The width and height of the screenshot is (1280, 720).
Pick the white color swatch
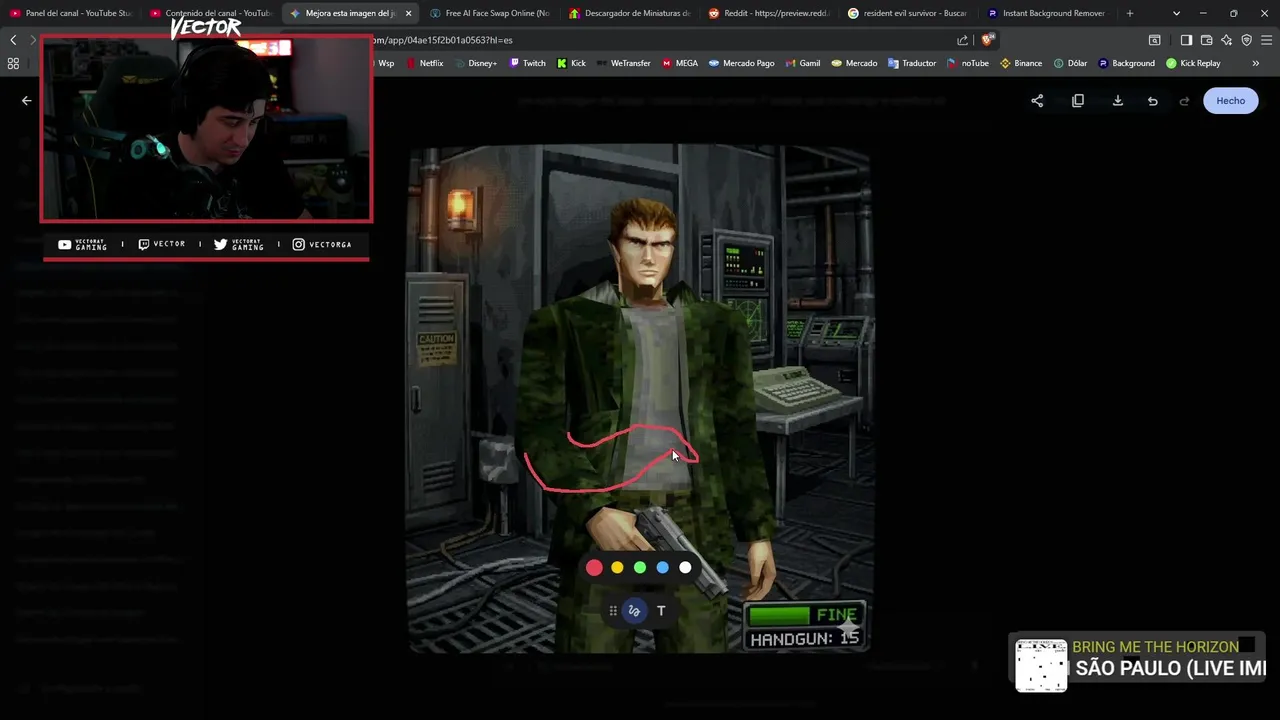[x=685, y=568]
